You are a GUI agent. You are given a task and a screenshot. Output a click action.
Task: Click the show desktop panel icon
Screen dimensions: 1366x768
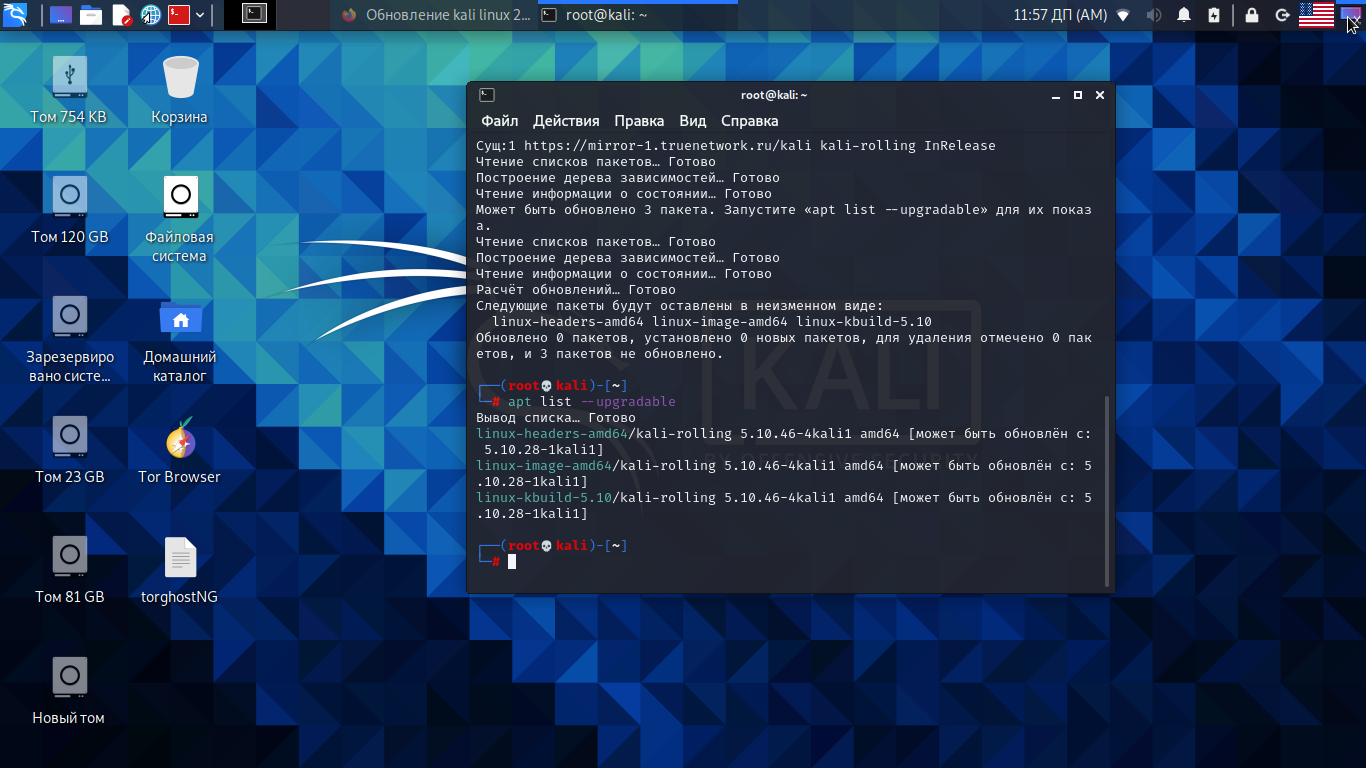[60, 15]
